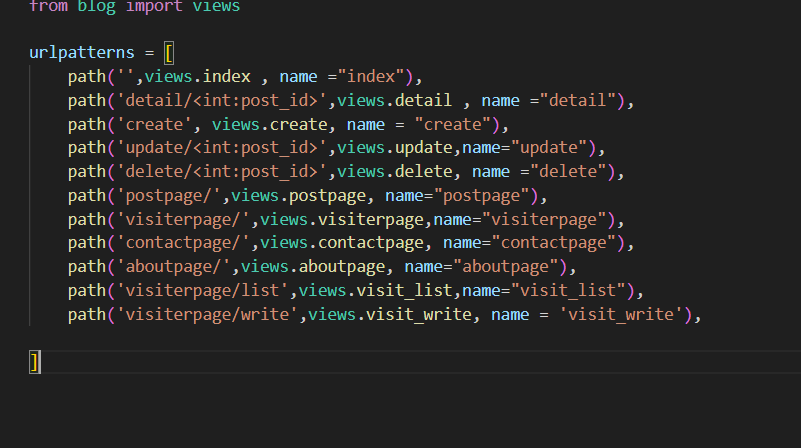Click views.contactpage function reference
This screenshot has width=801, height=448.
[x=342, y=243]
